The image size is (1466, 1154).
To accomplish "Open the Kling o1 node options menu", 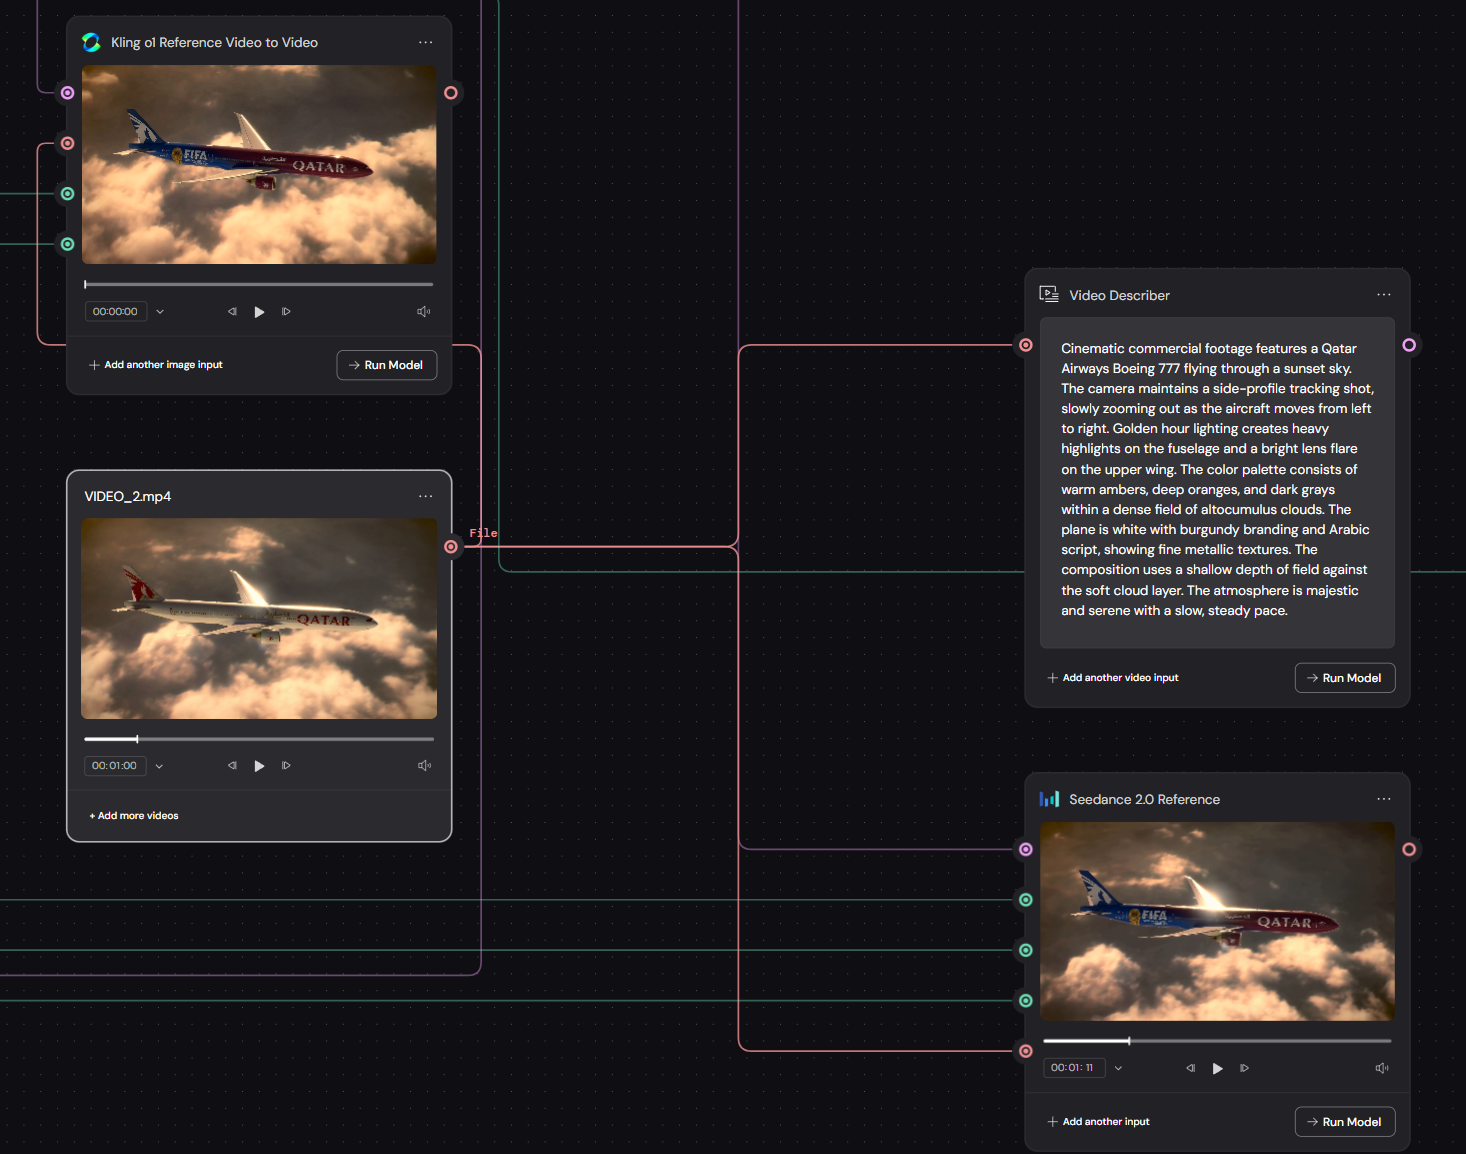I will [x=426, y=42].
